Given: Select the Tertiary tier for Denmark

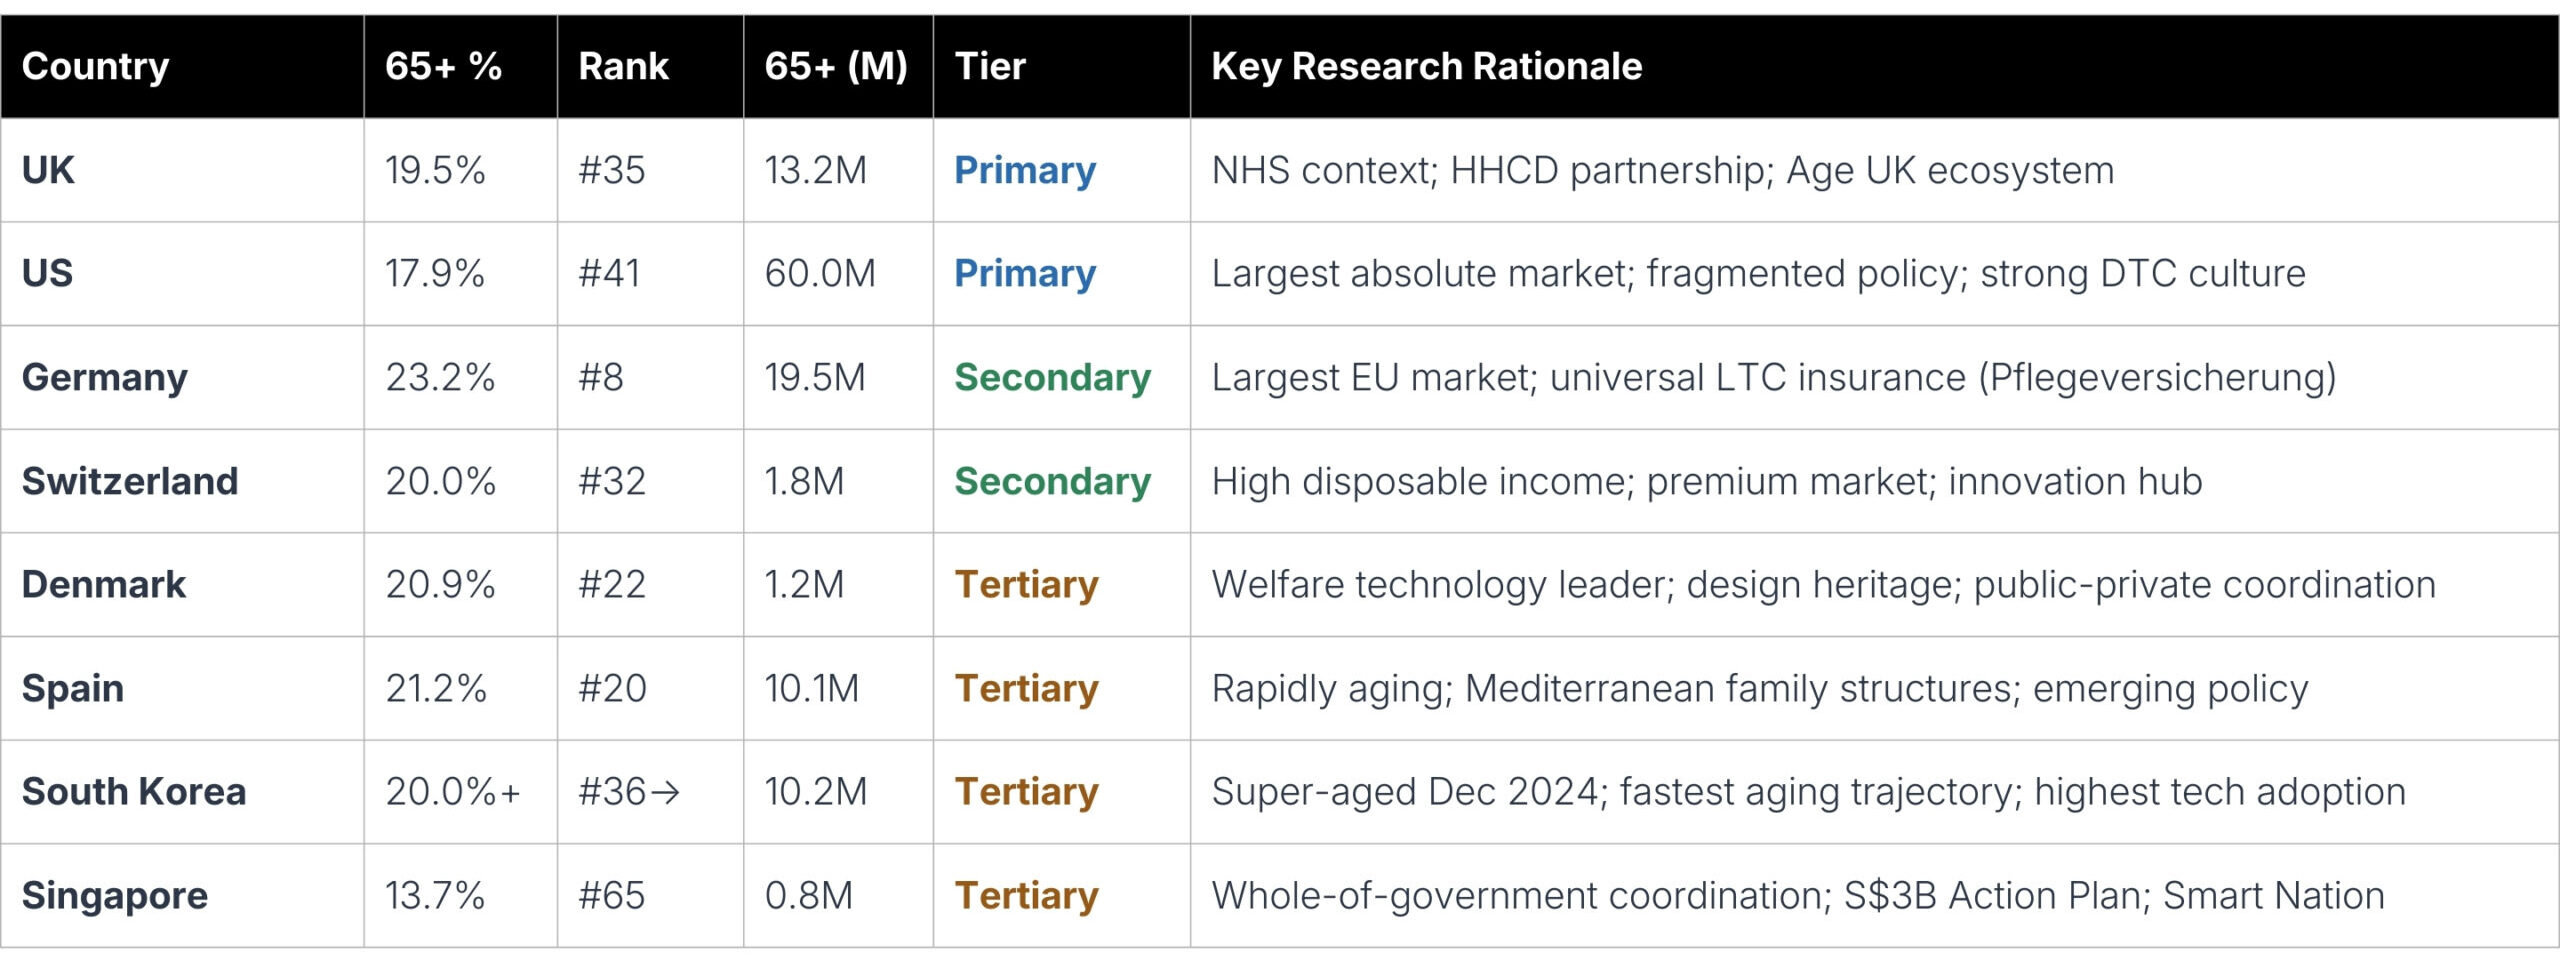Looking at the screenshot, I should (1026, 584).
